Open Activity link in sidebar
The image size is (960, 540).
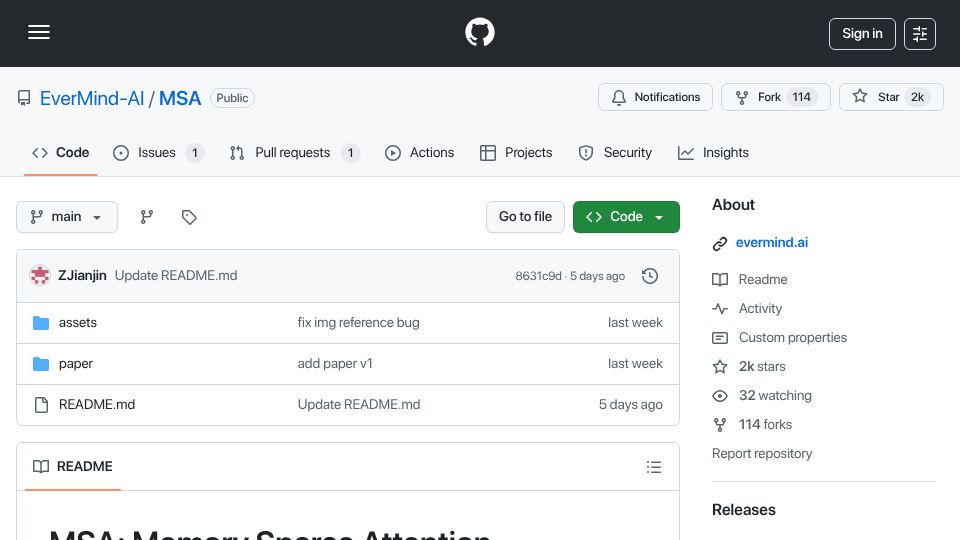point(760,309)
